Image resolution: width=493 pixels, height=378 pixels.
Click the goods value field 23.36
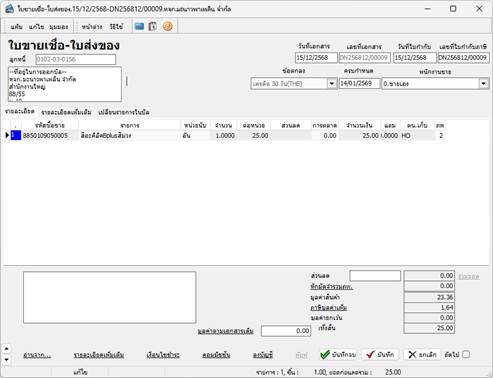coord(429,297)
